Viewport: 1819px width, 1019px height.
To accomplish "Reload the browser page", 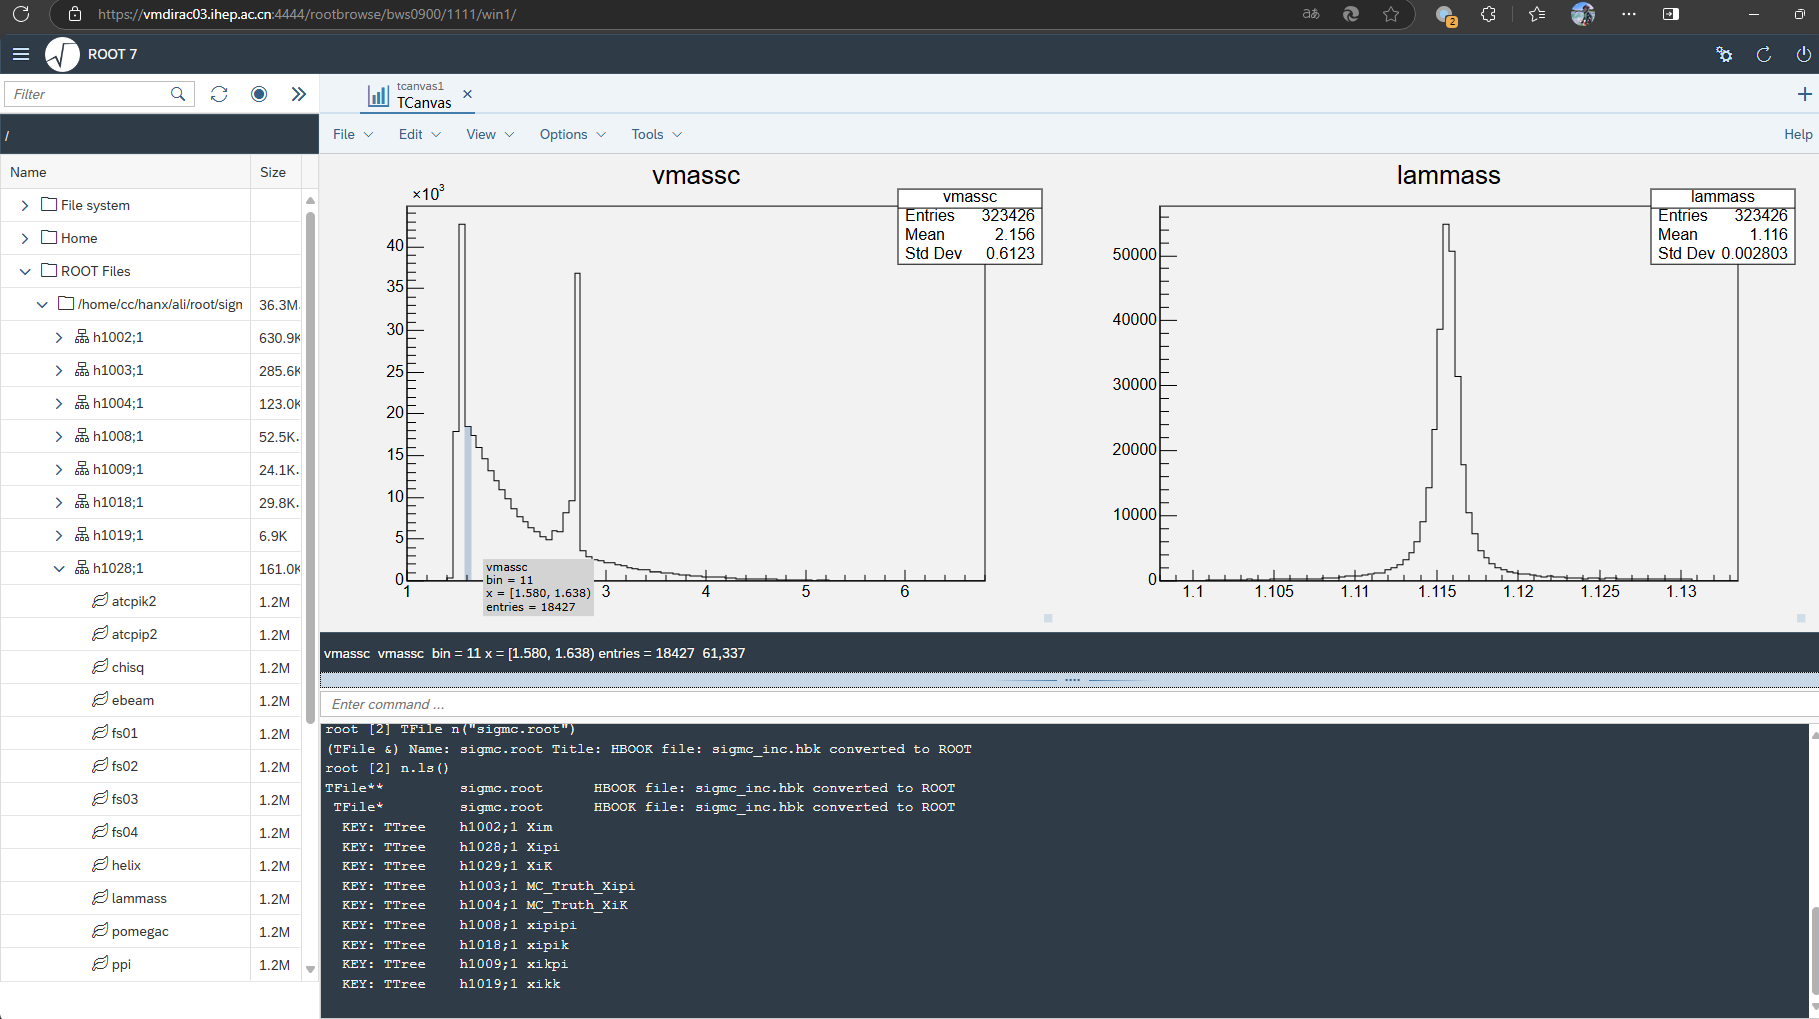I will [x=21, y=14].
